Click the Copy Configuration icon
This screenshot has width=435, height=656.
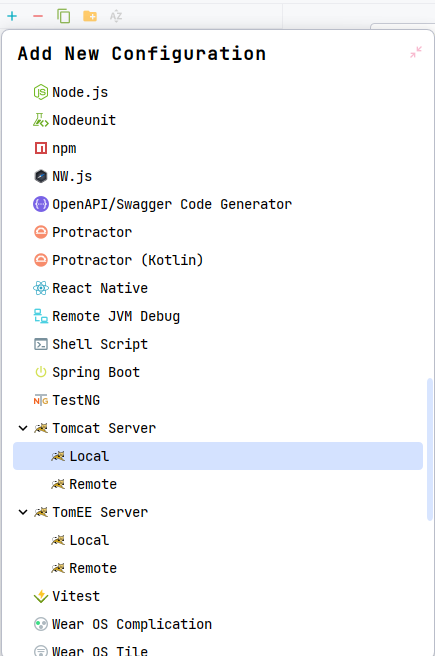64,16
